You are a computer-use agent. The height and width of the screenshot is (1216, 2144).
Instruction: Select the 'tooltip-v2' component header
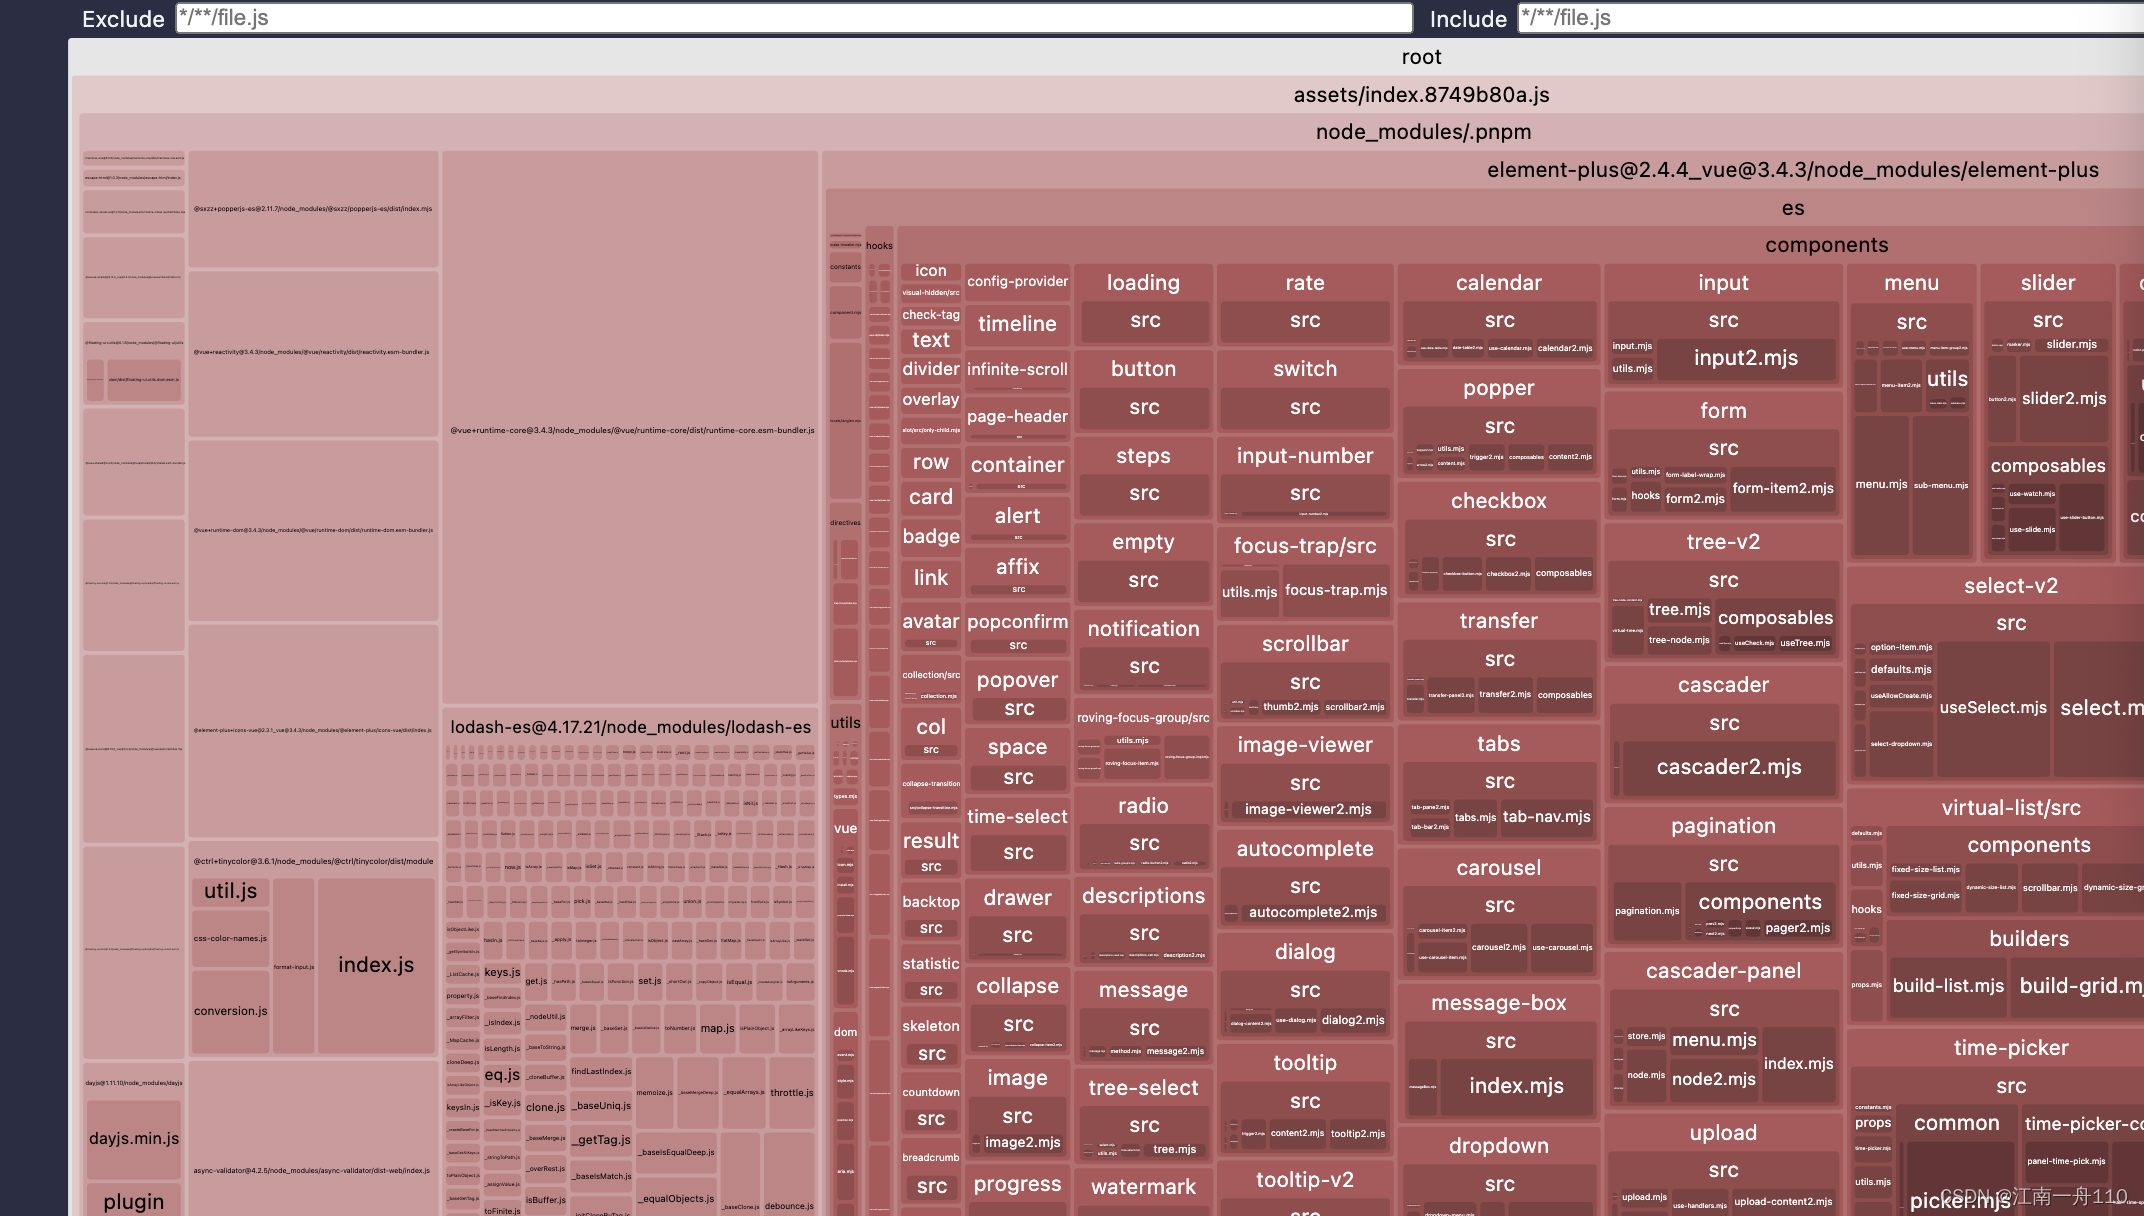click(1305, 1180)
